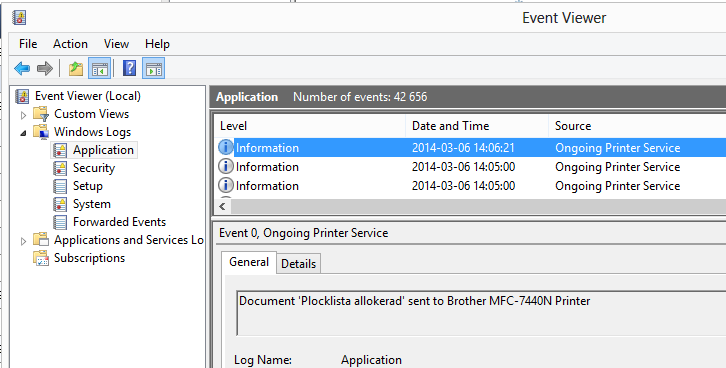Click the System log icon
The height and width of the screenshot is (368, 726).
60,204
